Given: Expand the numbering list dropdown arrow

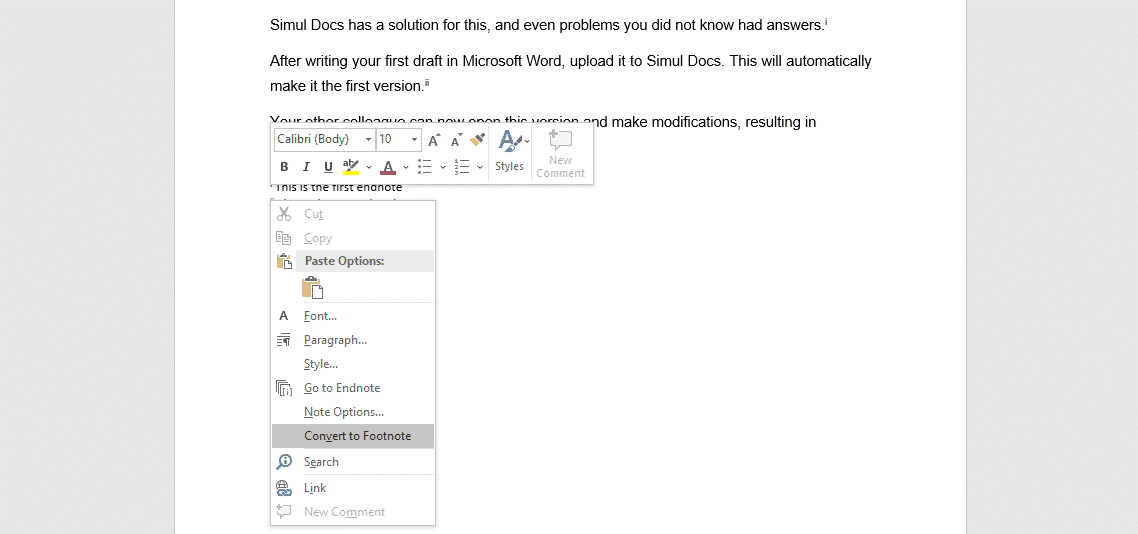Looking at the screenshot, I should point(480,167).
